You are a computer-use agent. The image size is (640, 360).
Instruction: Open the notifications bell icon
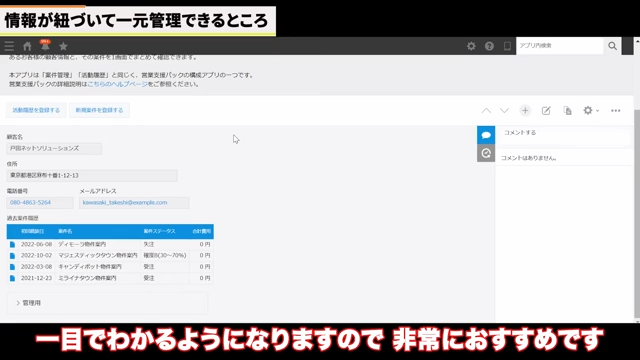(x=45, y=46)
